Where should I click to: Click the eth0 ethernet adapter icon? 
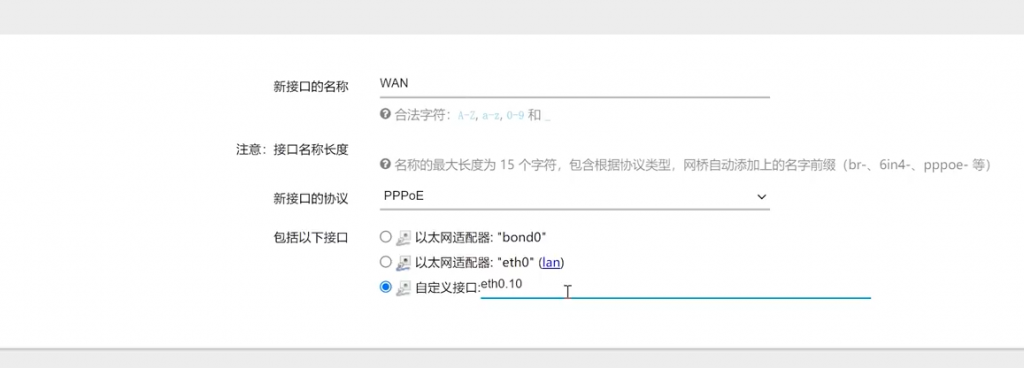tap(404, 262)
